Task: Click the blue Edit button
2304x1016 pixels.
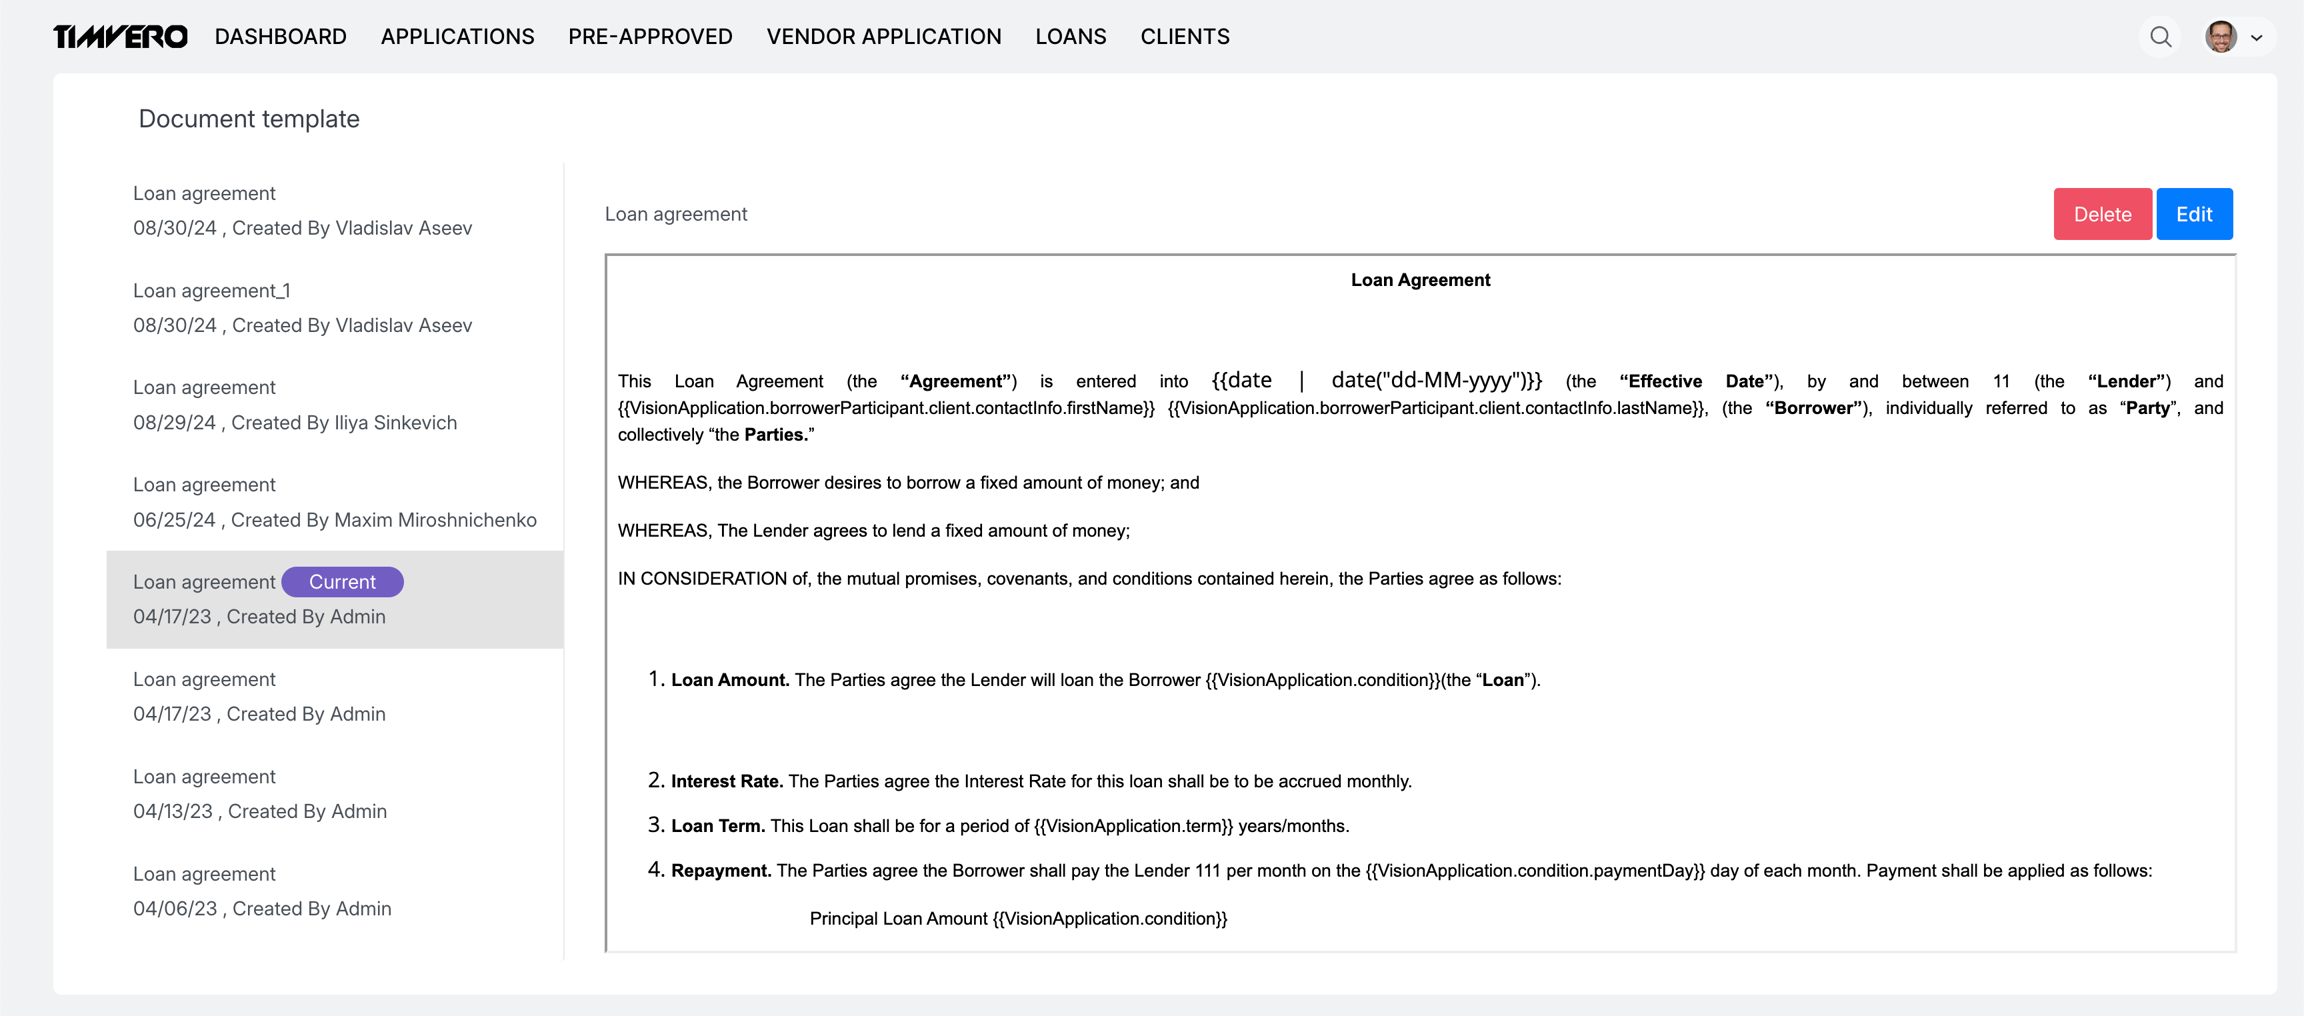Action: pos(2193,214)
